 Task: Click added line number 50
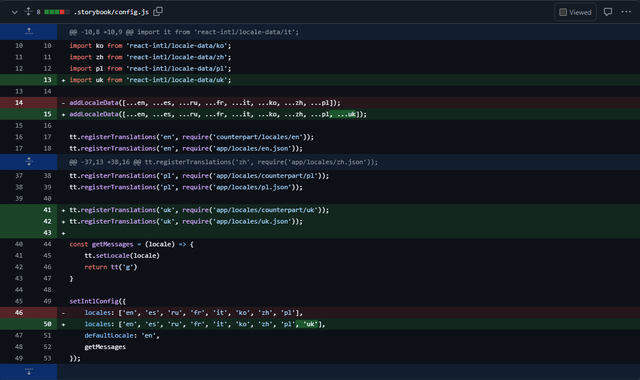(x=47, y=324)
